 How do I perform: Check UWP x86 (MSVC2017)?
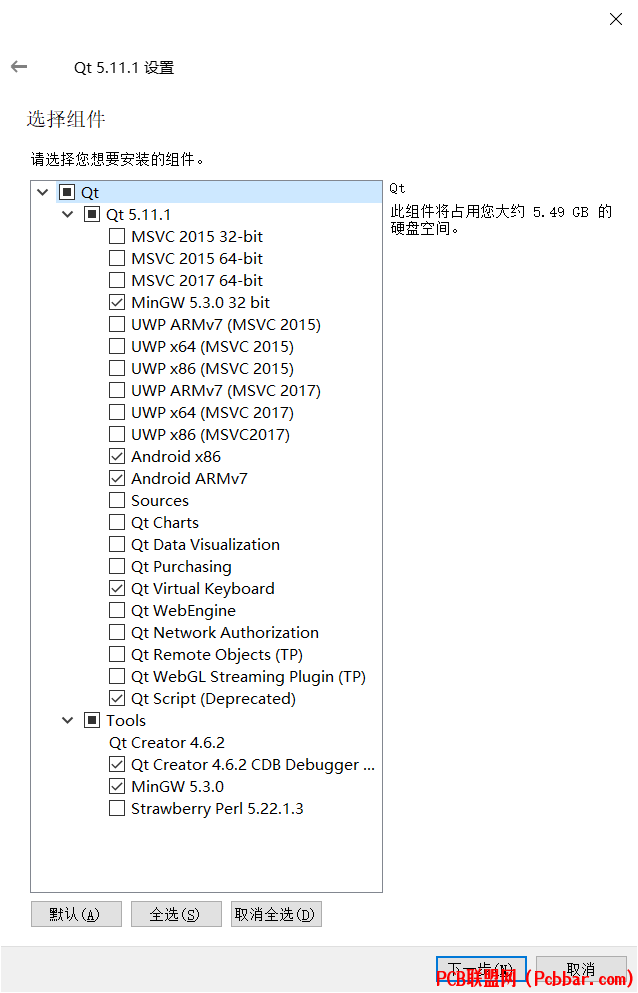coord(117,434)
